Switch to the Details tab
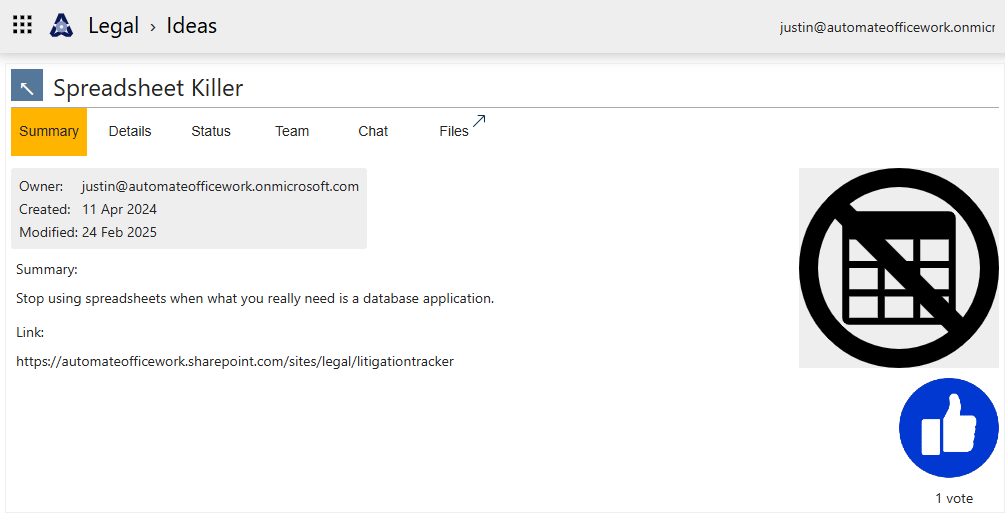 pyautogui.click(x=130, y=131)
